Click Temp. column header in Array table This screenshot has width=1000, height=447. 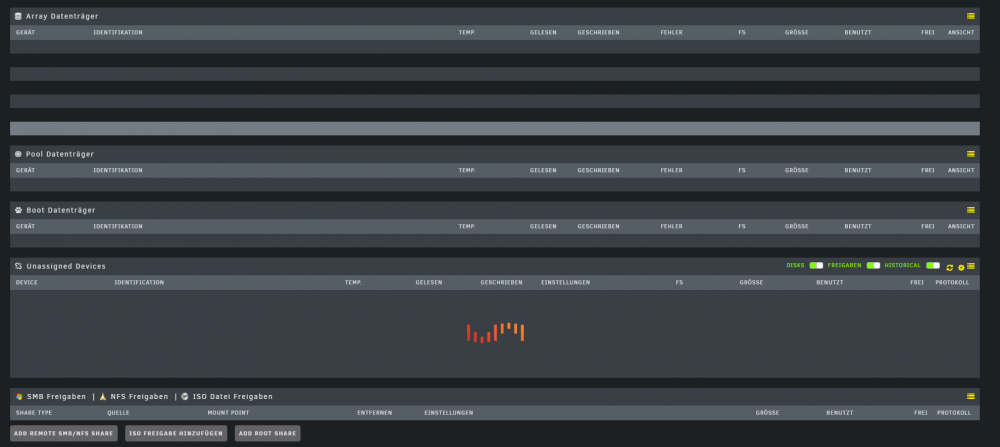point(467,33)
